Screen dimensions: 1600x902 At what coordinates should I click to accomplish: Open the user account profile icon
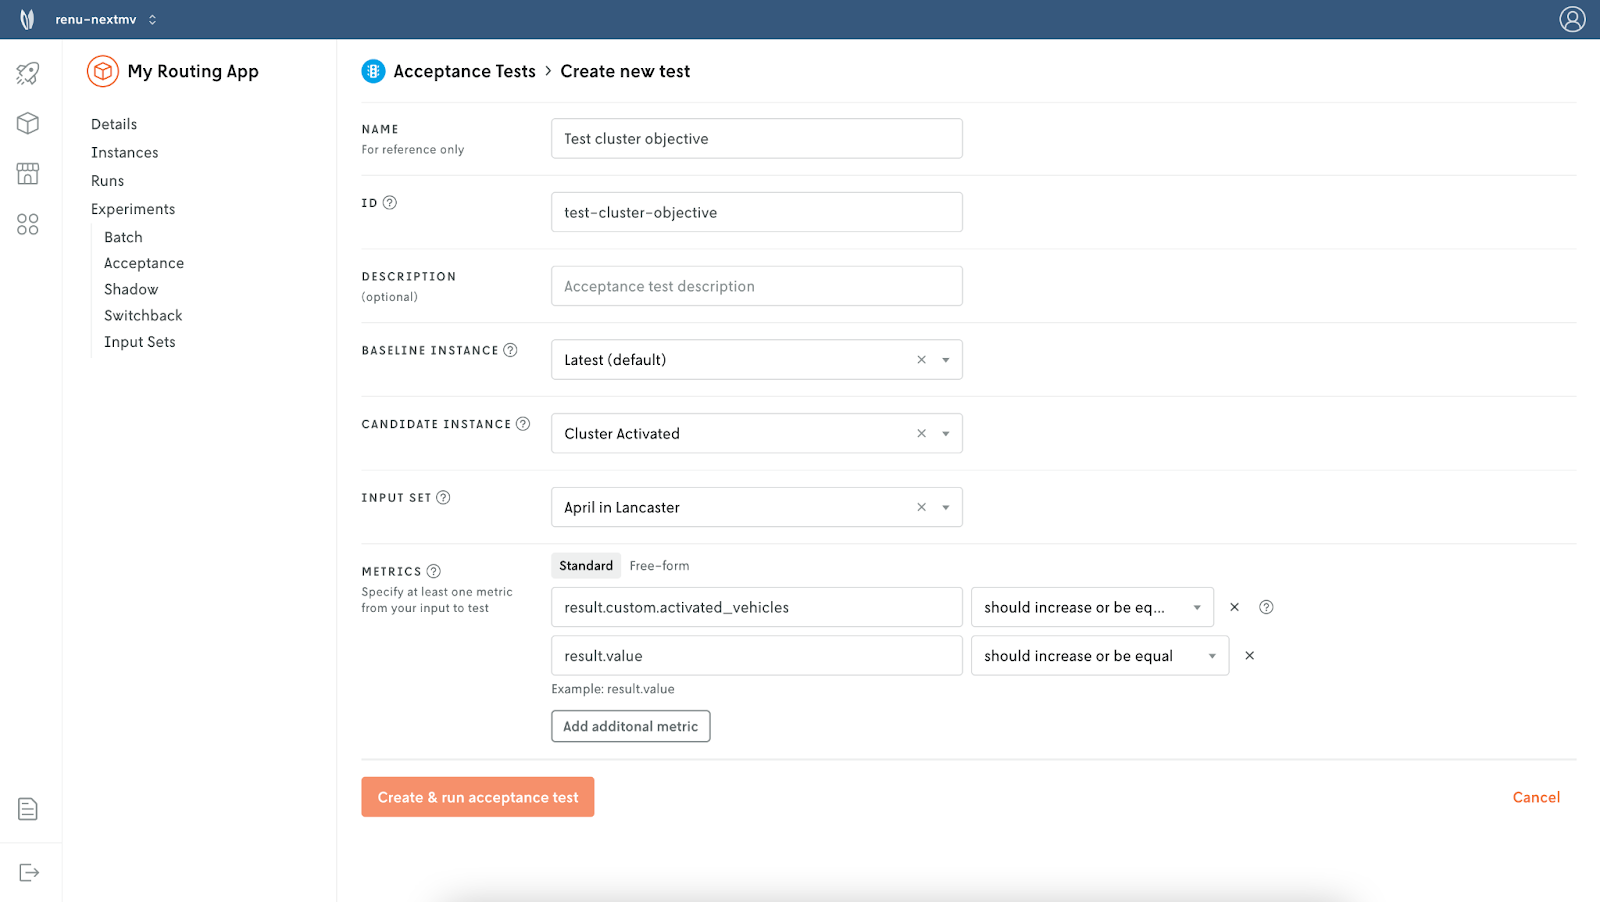pos(1572,19)
